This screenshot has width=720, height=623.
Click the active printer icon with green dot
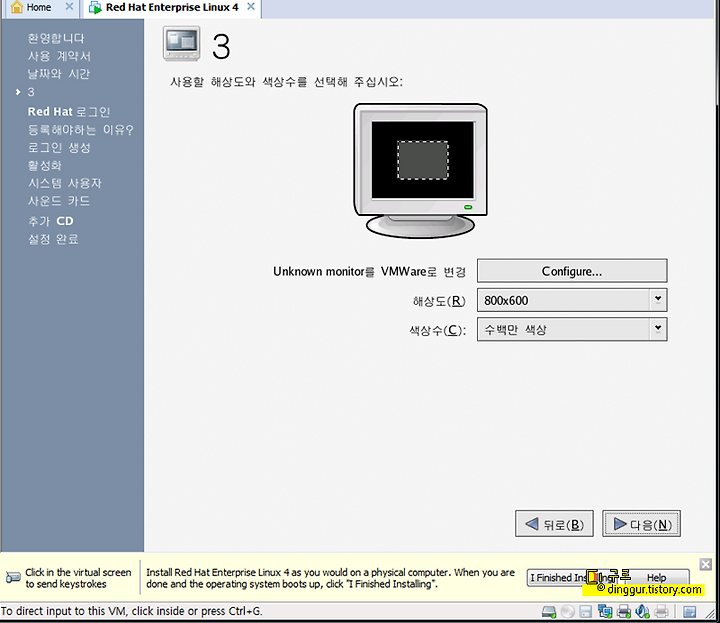click(624, 612)
